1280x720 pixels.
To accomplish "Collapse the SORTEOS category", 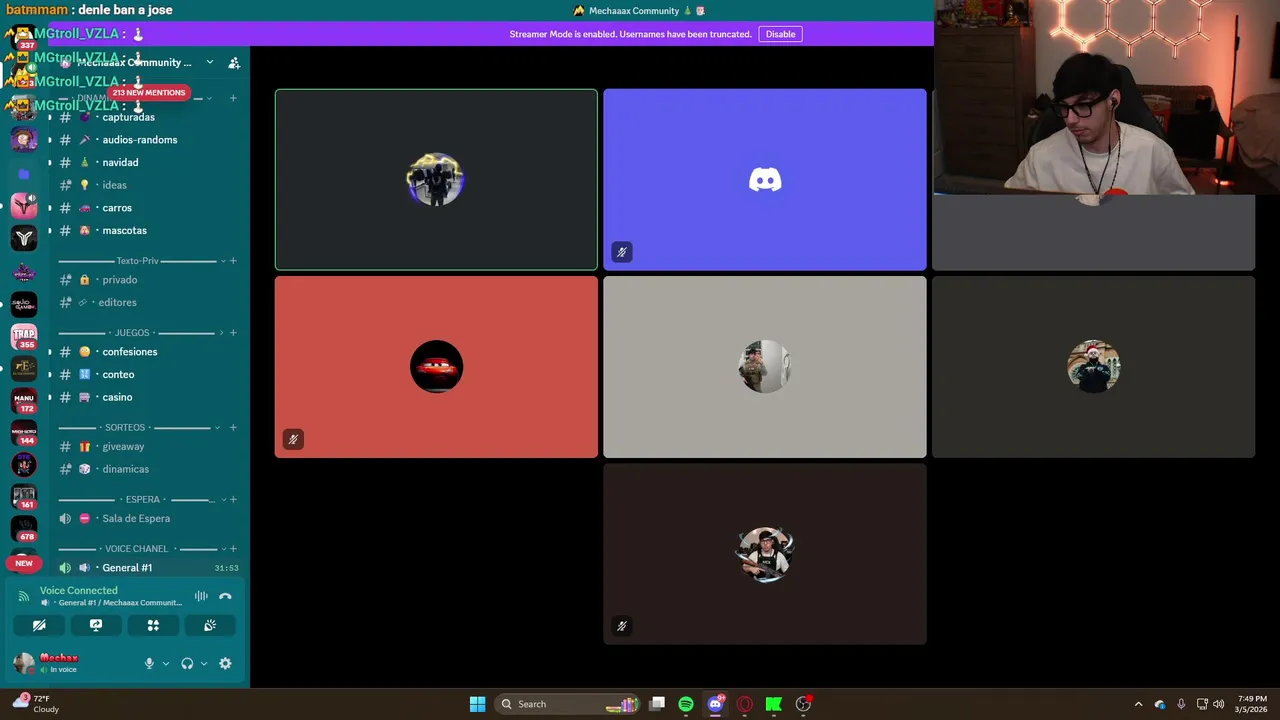I will point(138,427).
